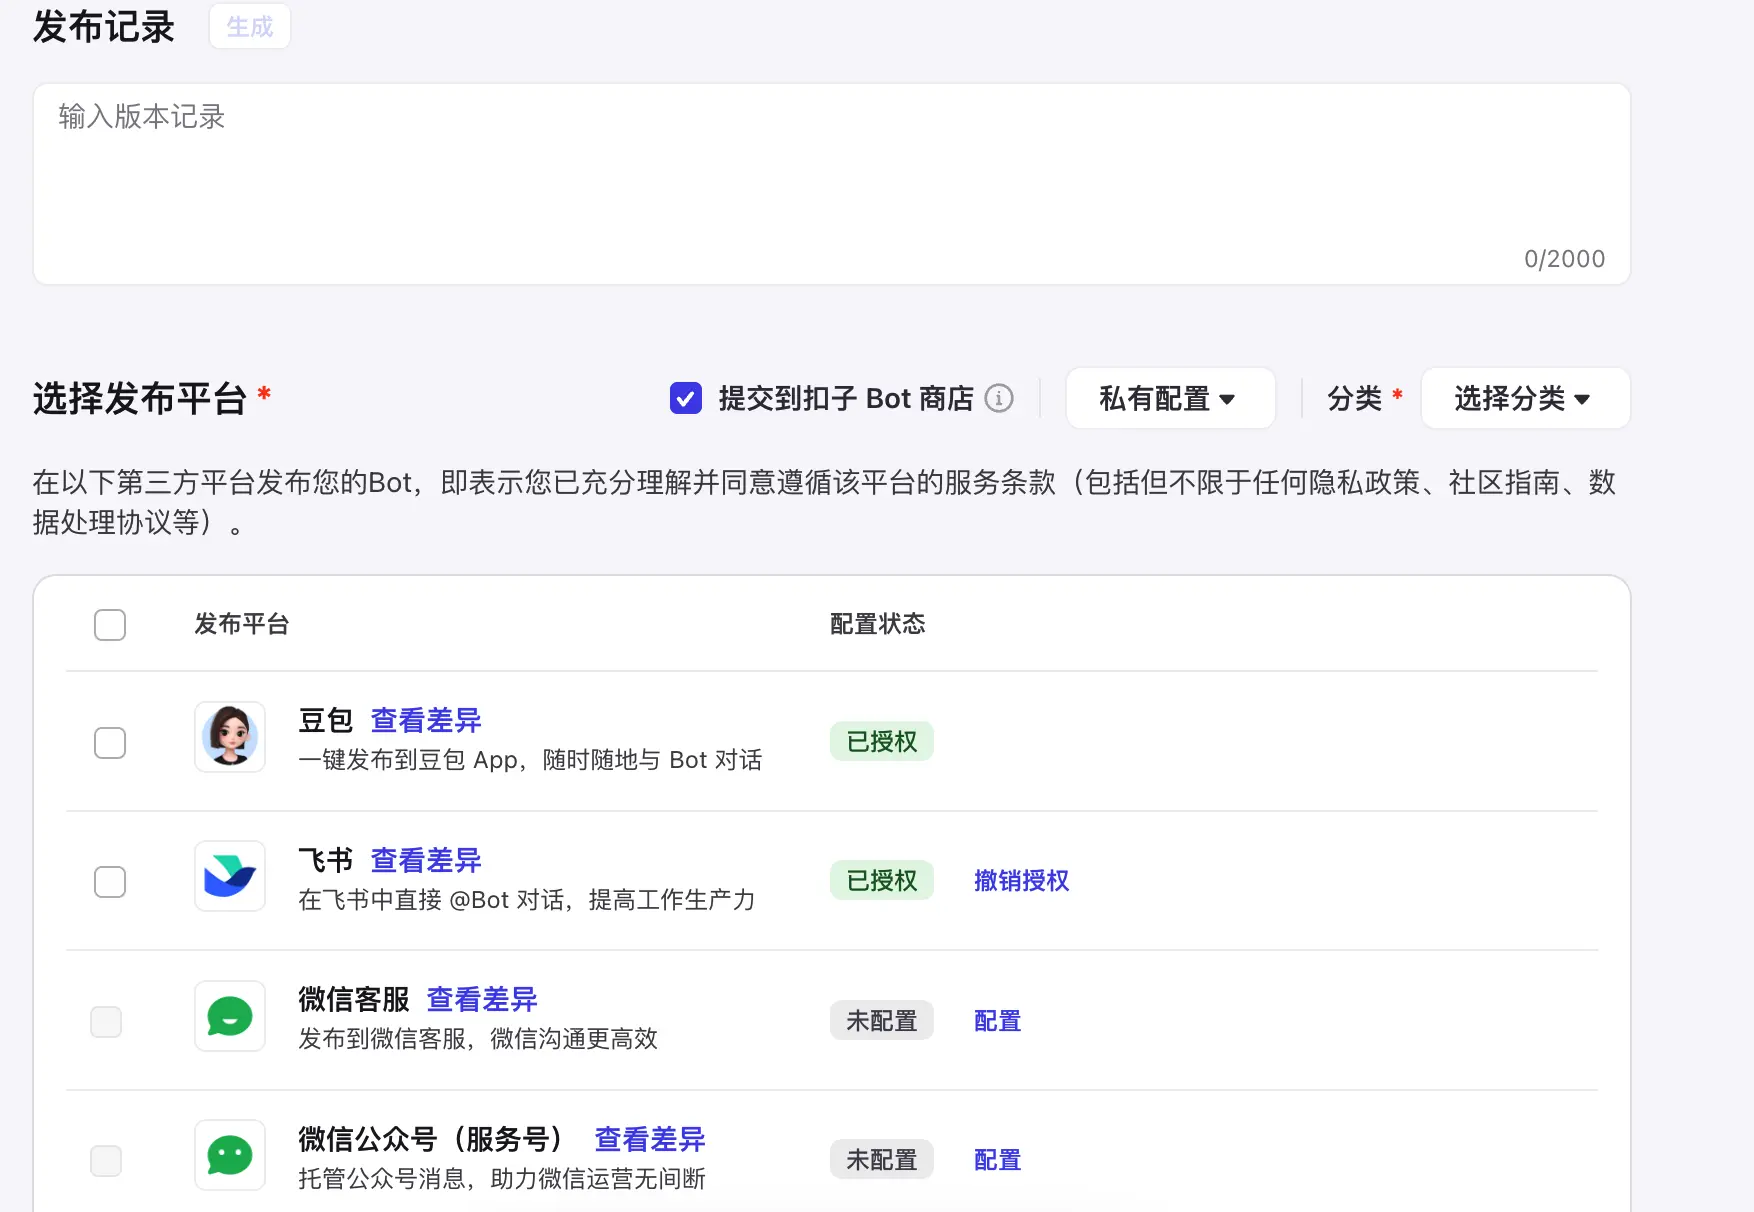Screen dimensions: 1754x1212
Task: Uncheck 提交到扣子 Bot 商店
Action: tap(684, 398)
